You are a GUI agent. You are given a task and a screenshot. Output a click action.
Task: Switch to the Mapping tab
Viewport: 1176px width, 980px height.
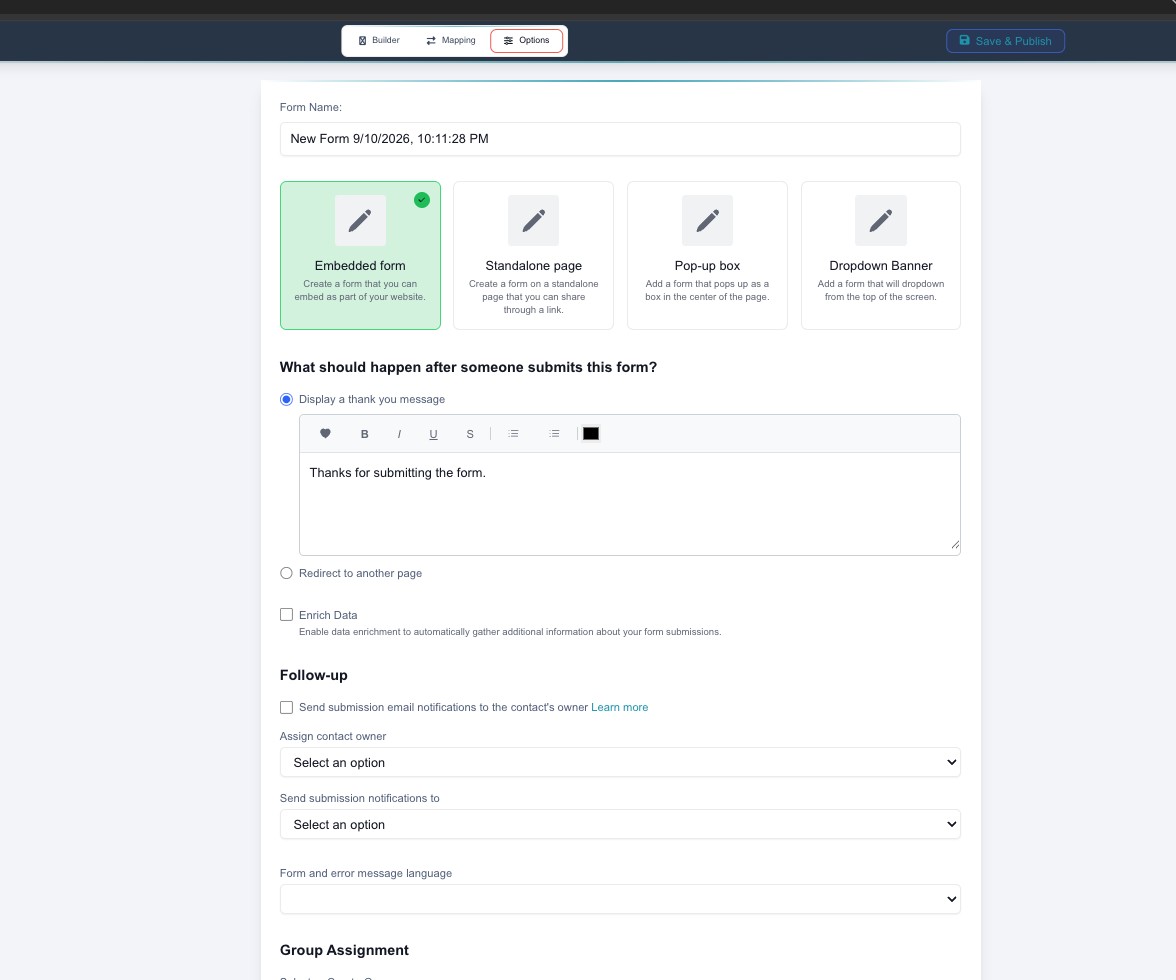pyautogui.click(x=451, y=40)
